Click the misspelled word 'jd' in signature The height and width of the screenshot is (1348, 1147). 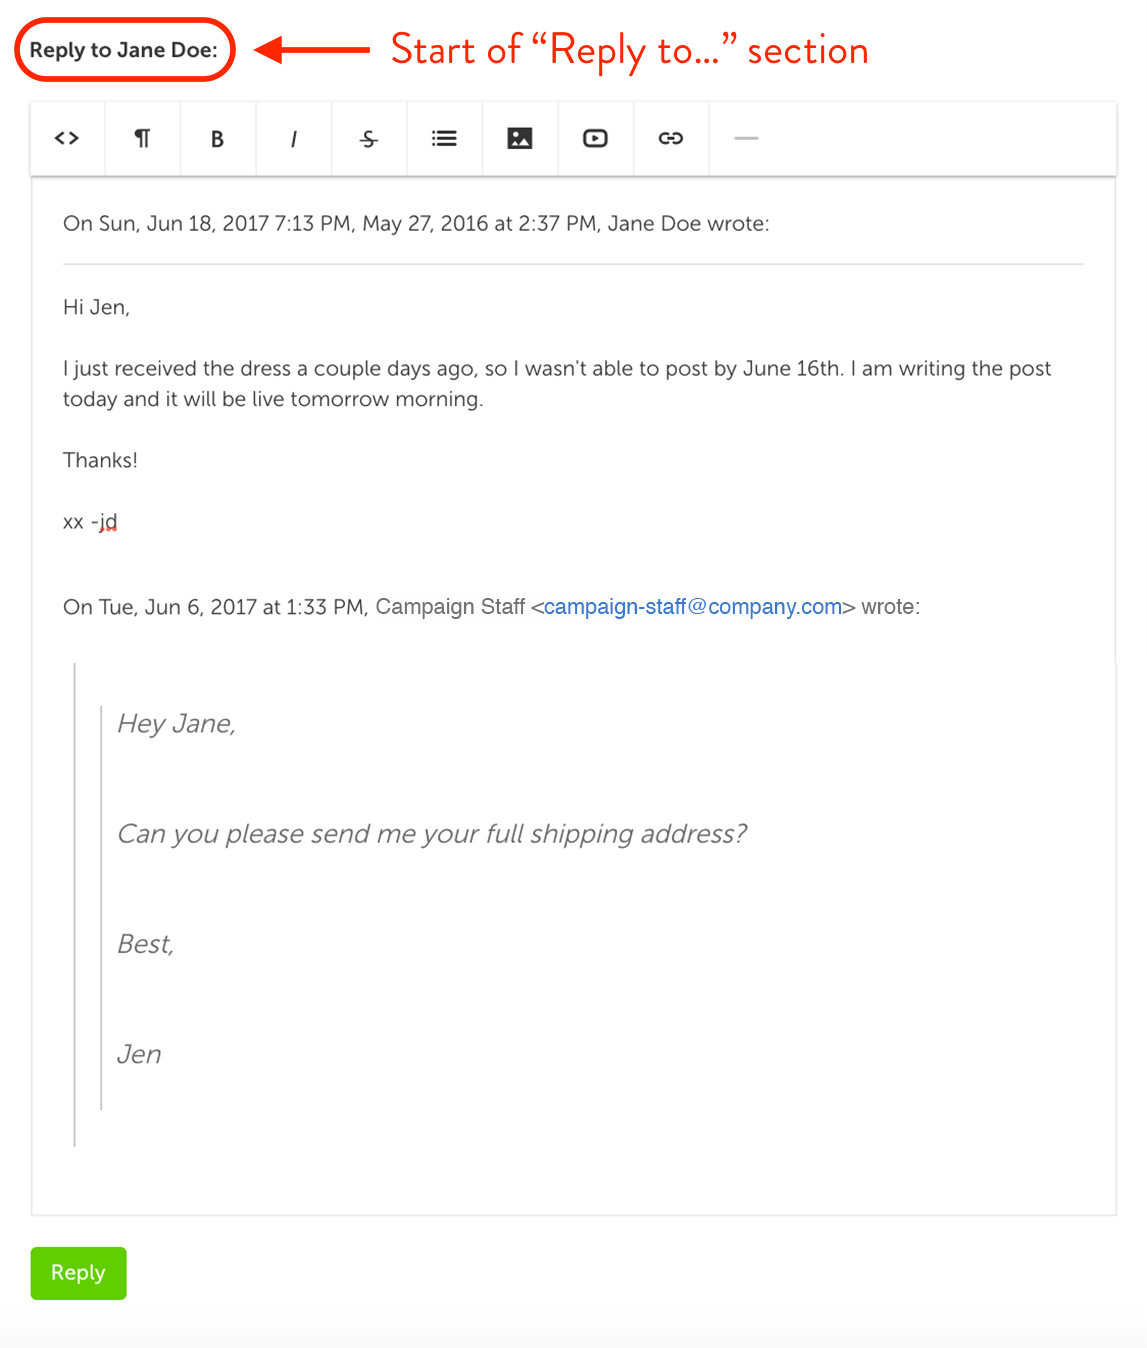pyautogui.click(x=108, y=522)
